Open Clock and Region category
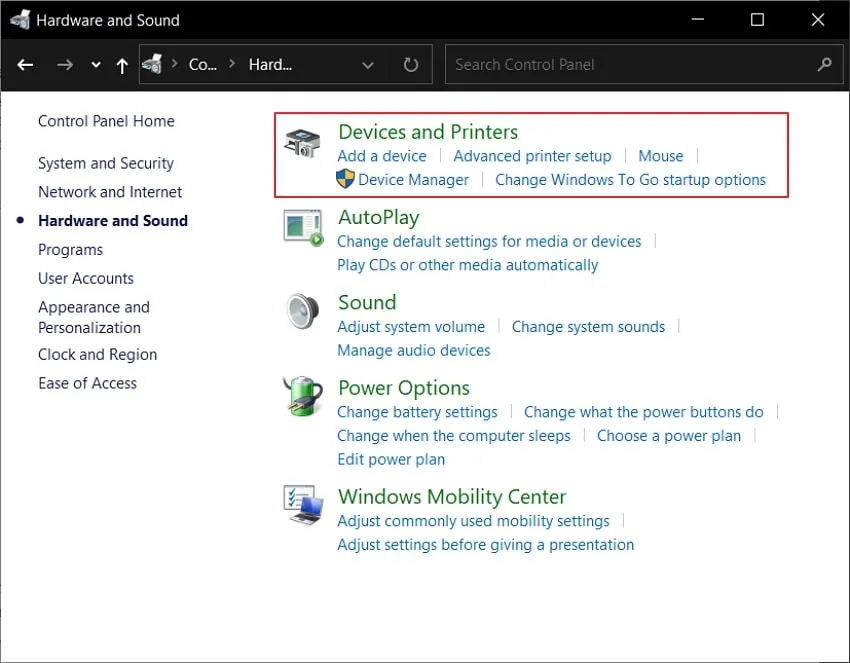 pos(98,355)
